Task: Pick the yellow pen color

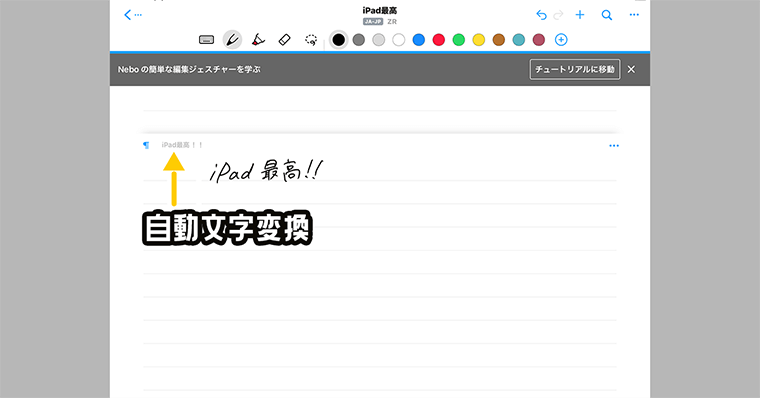Action: 478,40
